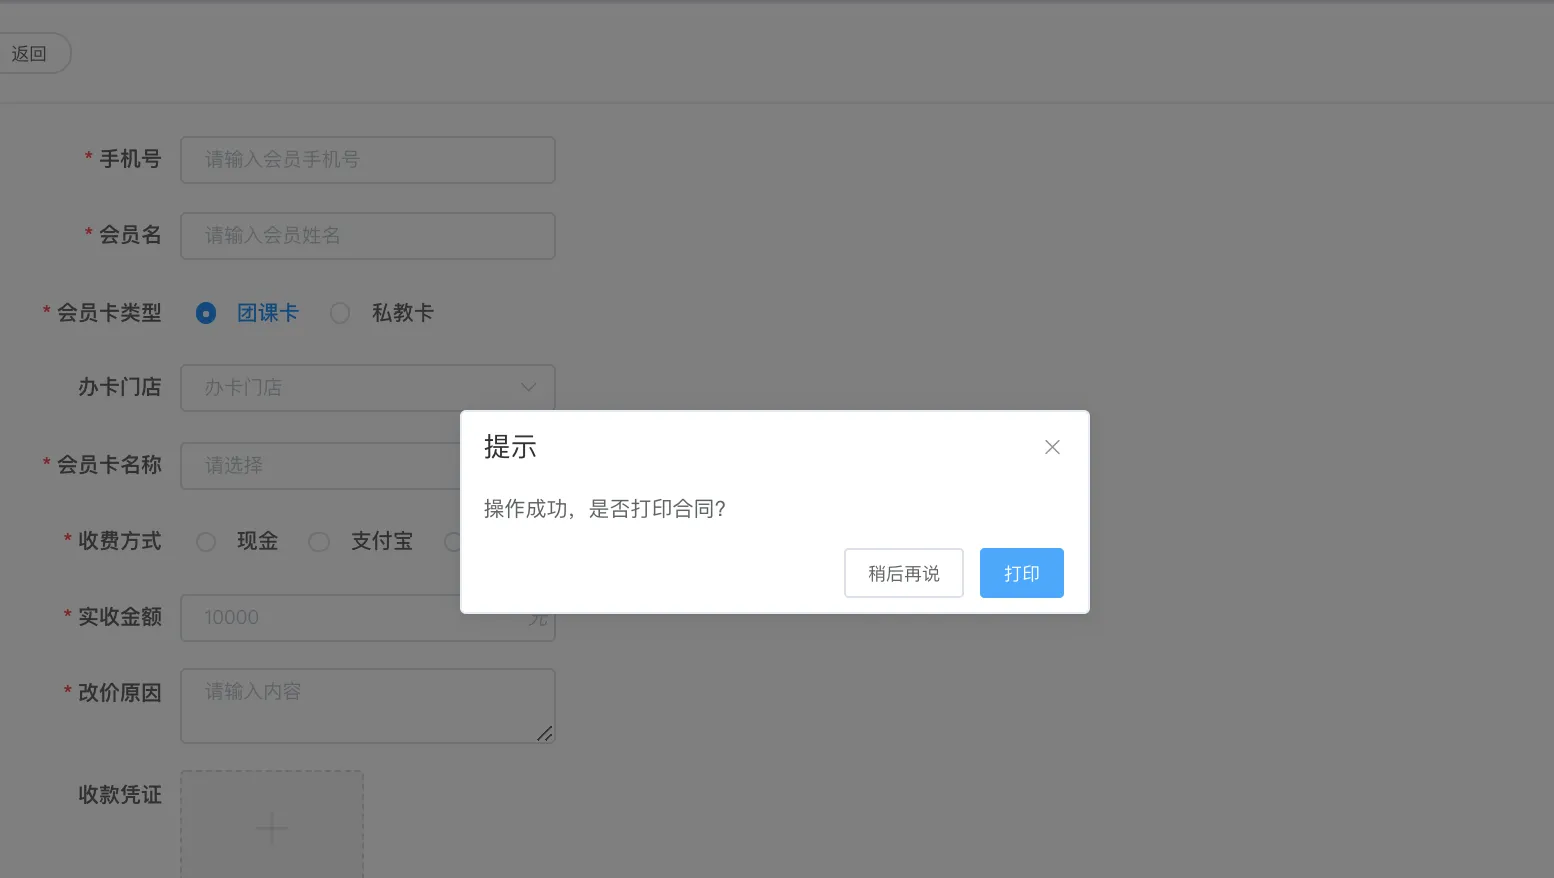Viewport: 1554px width, 878px height.
Task: Click the 团课卡 label text
Action: [268, 313]
